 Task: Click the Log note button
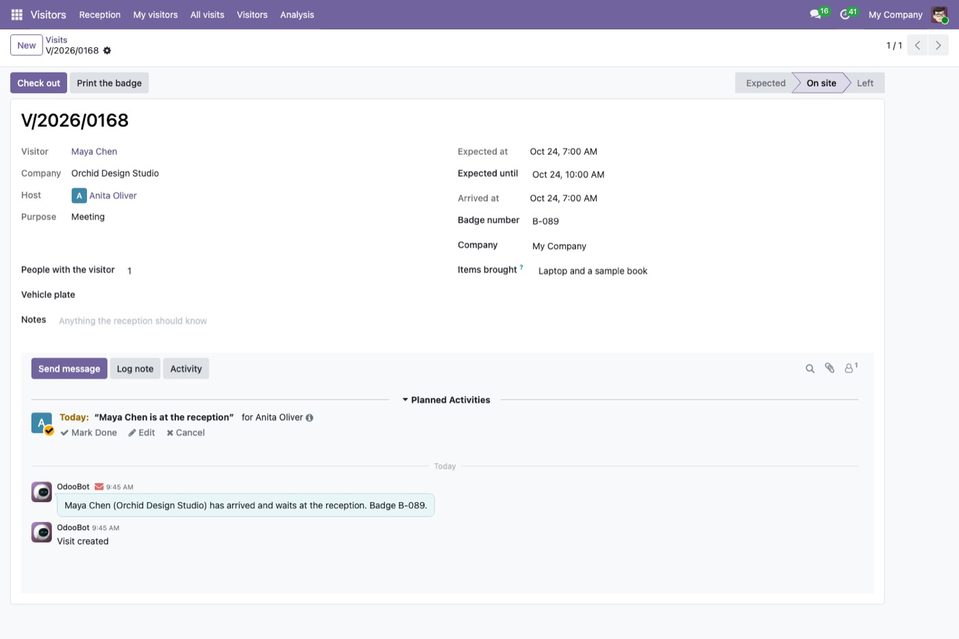tap(135, 369)
